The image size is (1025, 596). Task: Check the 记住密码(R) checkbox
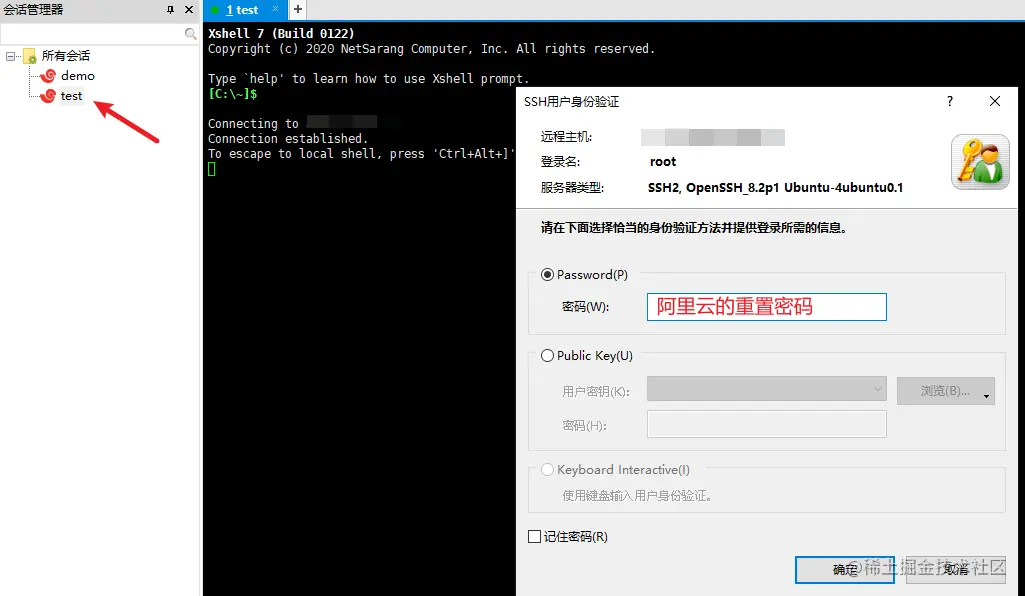pyautogui.click(x=534, y=537)
